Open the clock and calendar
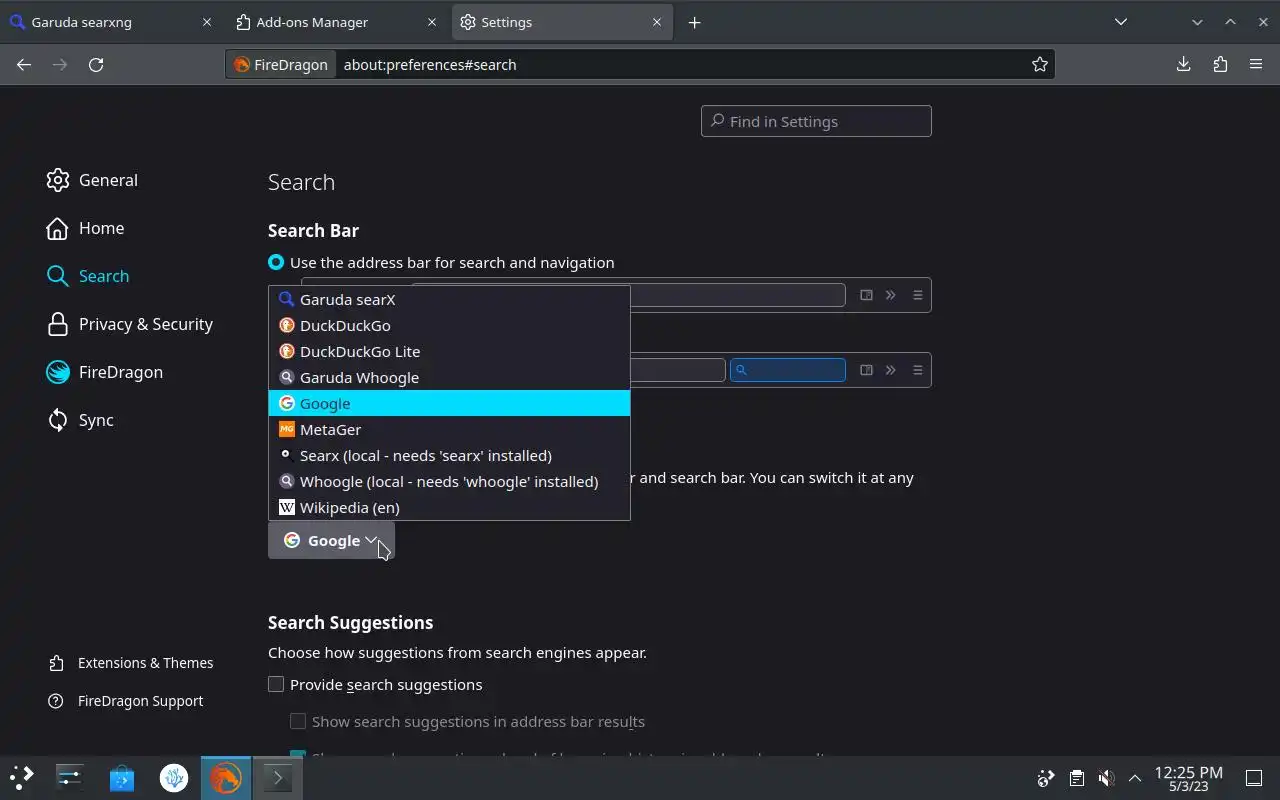 (x=1189, y=778)
